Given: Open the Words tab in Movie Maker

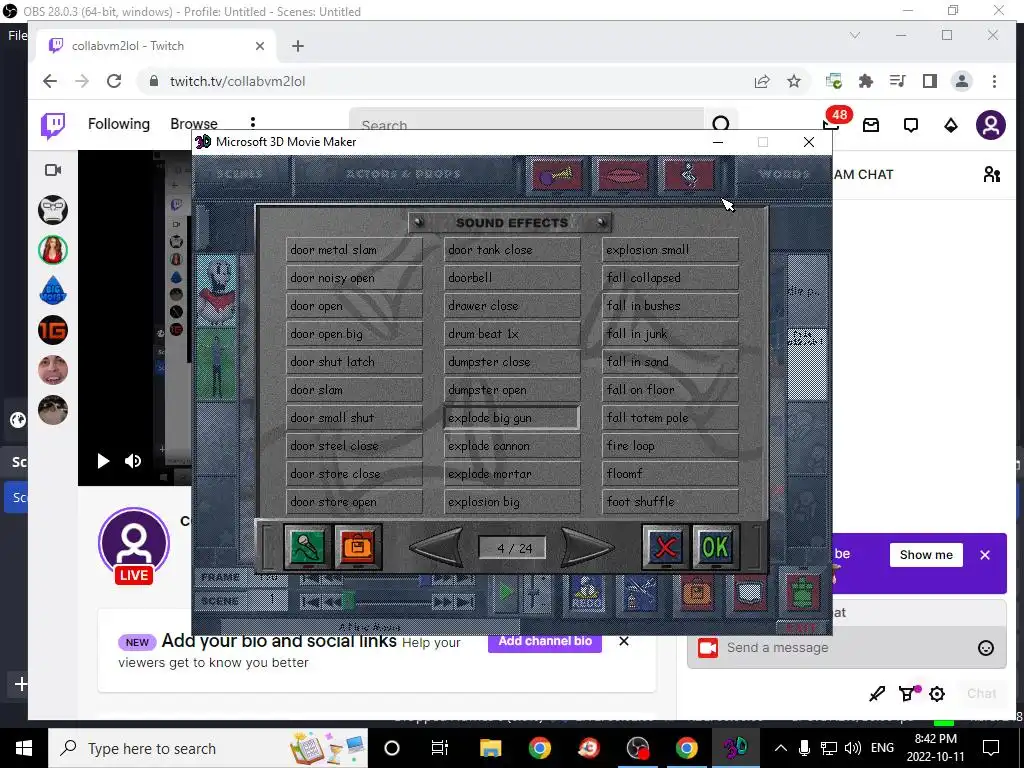Looking at the screenshot, I should [783, 174].
